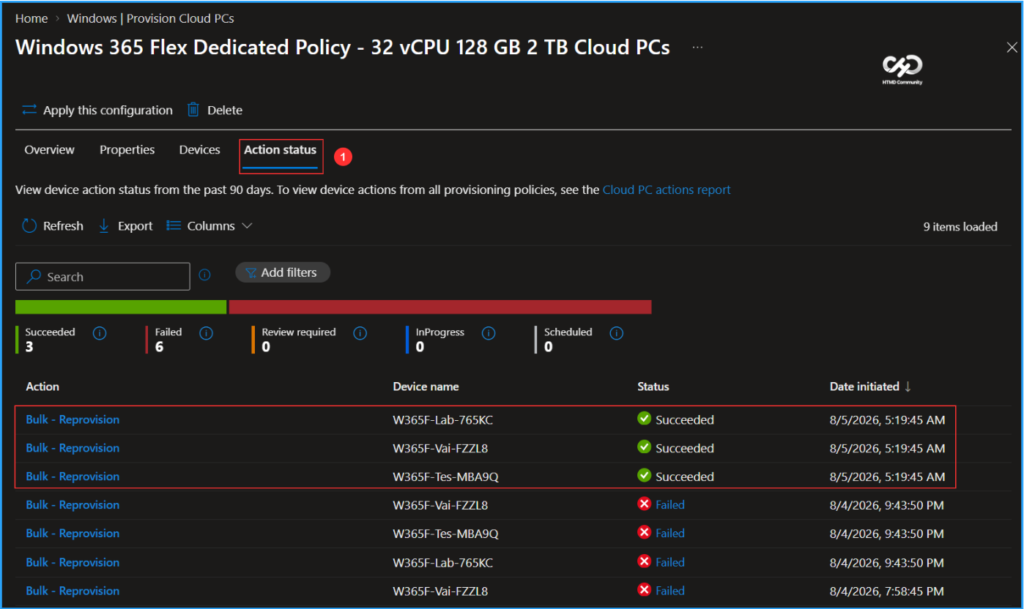Open the Cloud PC actions report link
The width and height of the screenshot is (1024, 609).
pyautogui.click(x=666, y=189)
